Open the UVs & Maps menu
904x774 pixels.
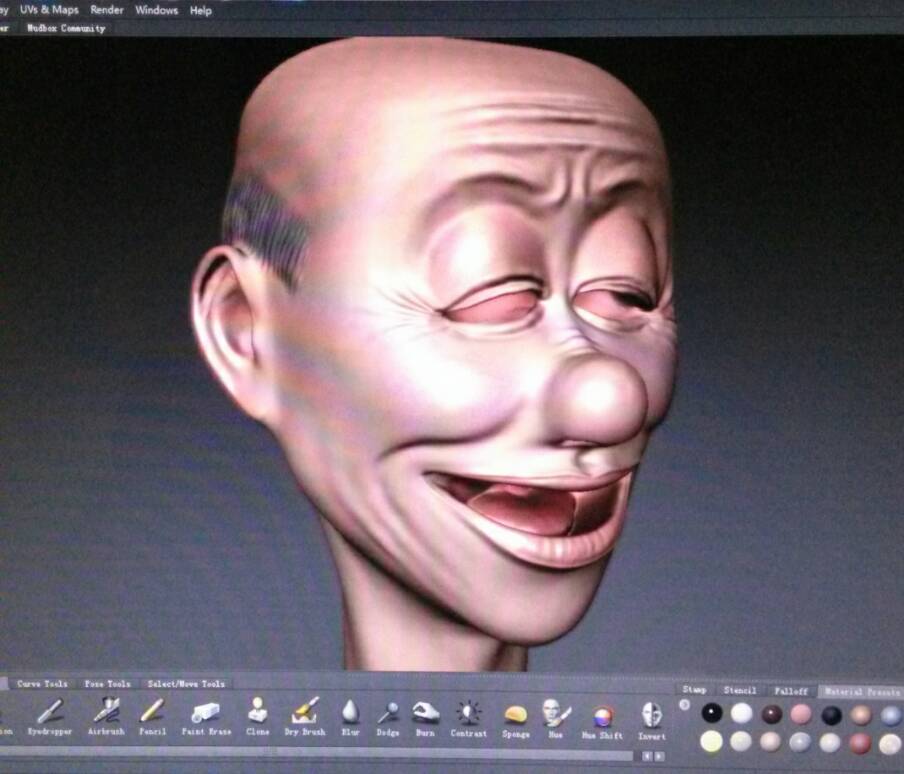[x=49, y=10]
